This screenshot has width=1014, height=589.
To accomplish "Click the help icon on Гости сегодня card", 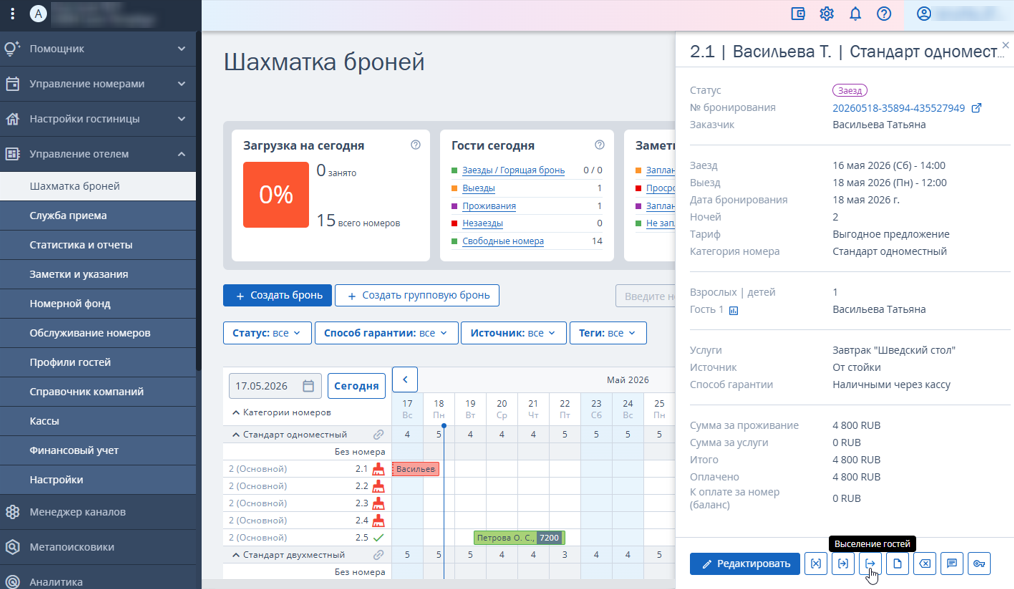I will (599, 145).
